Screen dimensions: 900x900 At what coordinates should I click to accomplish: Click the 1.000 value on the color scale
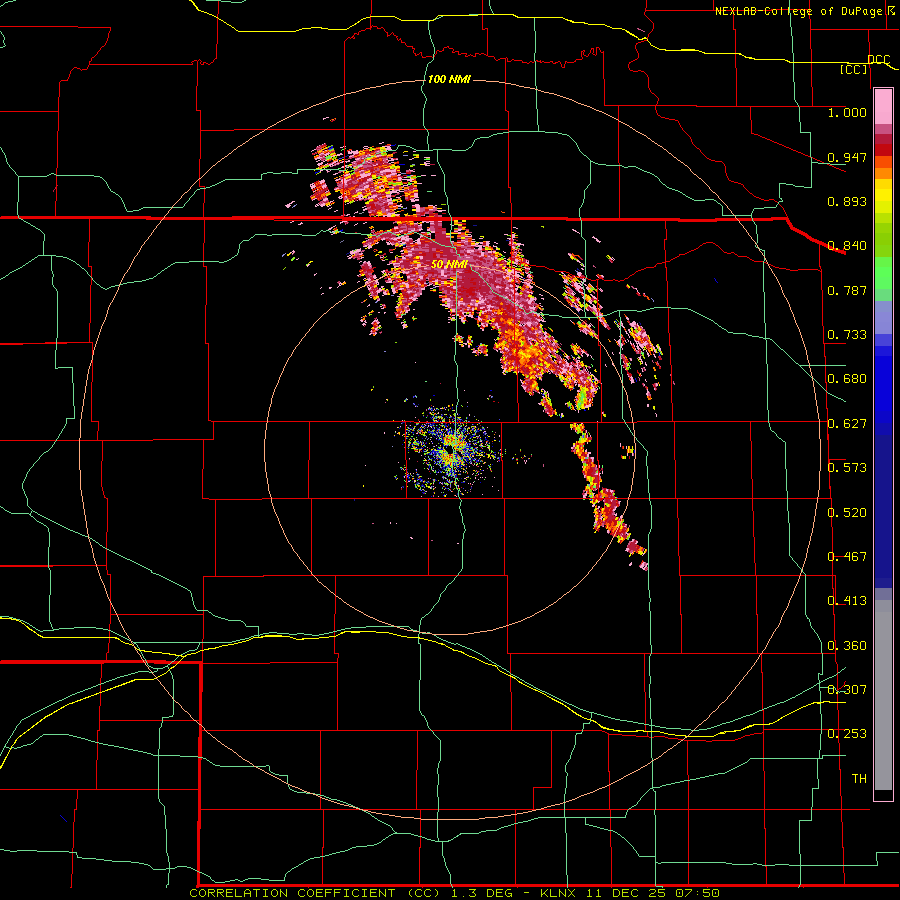coord(847,112)
